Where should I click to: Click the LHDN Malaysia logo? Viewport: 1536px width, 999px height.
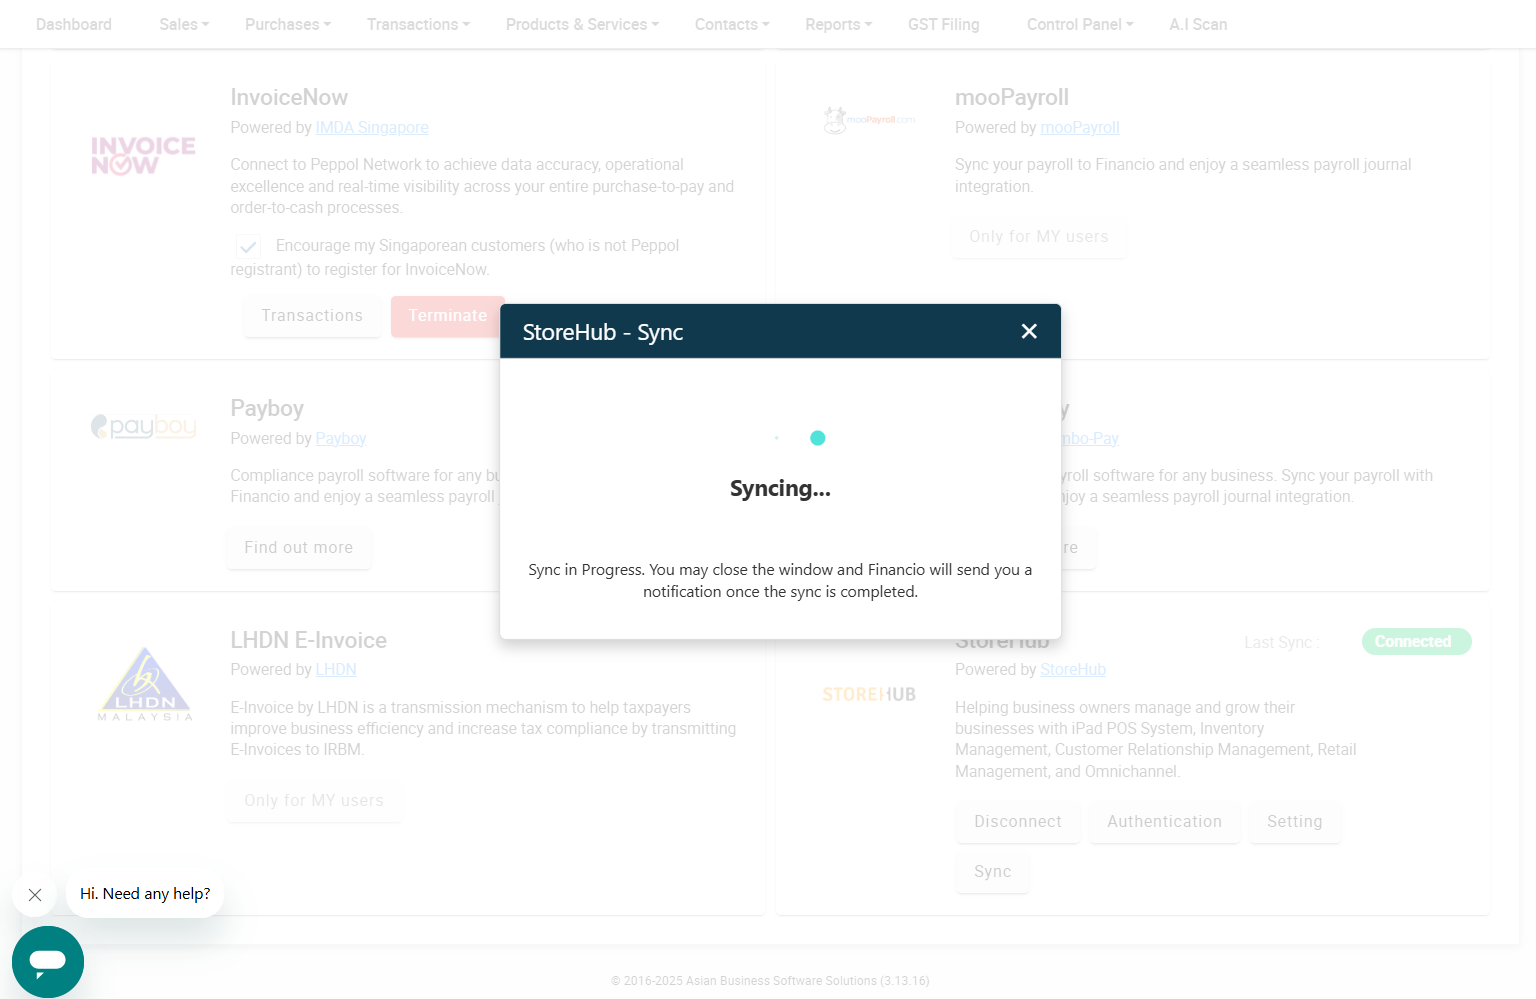point(145,685)
